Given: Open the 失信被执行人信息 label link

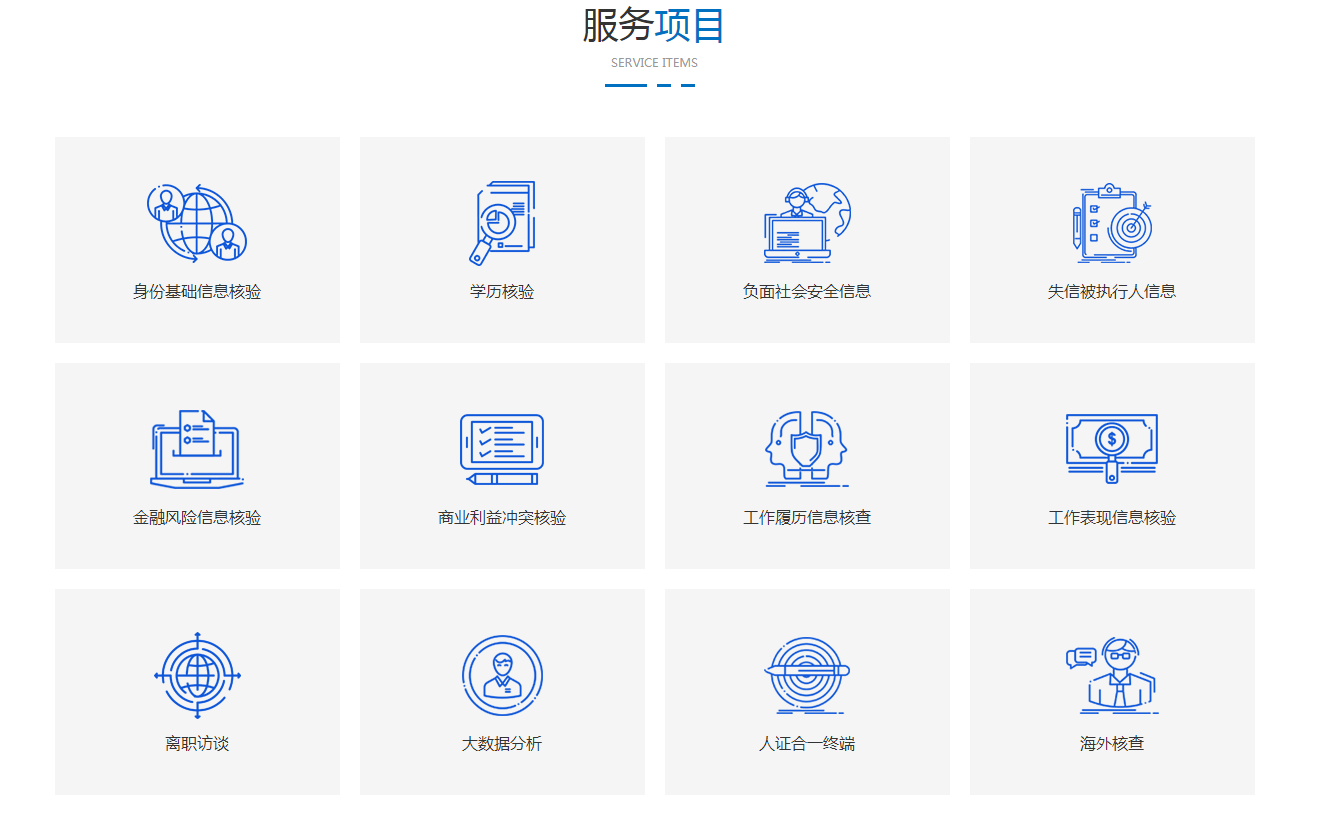Looking at the screenshot, I should pyautogui.click(x=1112, y=292).
